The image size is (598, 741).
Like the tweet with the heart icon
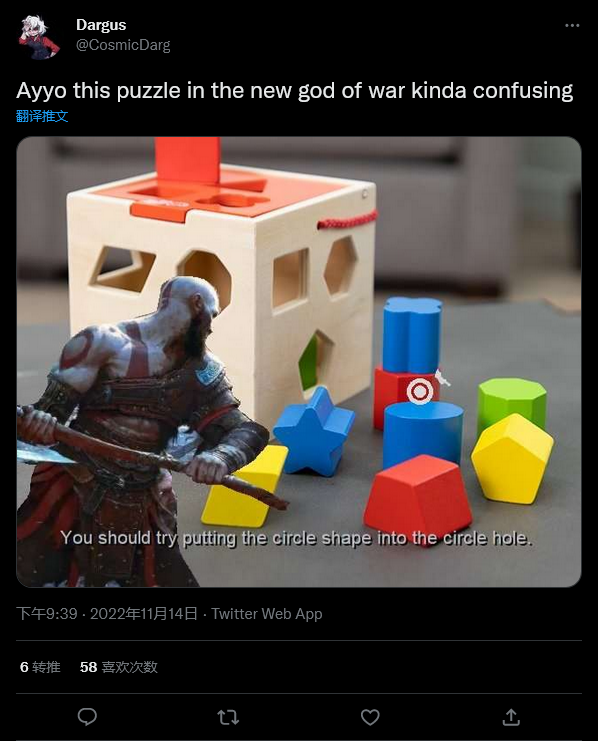click(x=370, y=717)
